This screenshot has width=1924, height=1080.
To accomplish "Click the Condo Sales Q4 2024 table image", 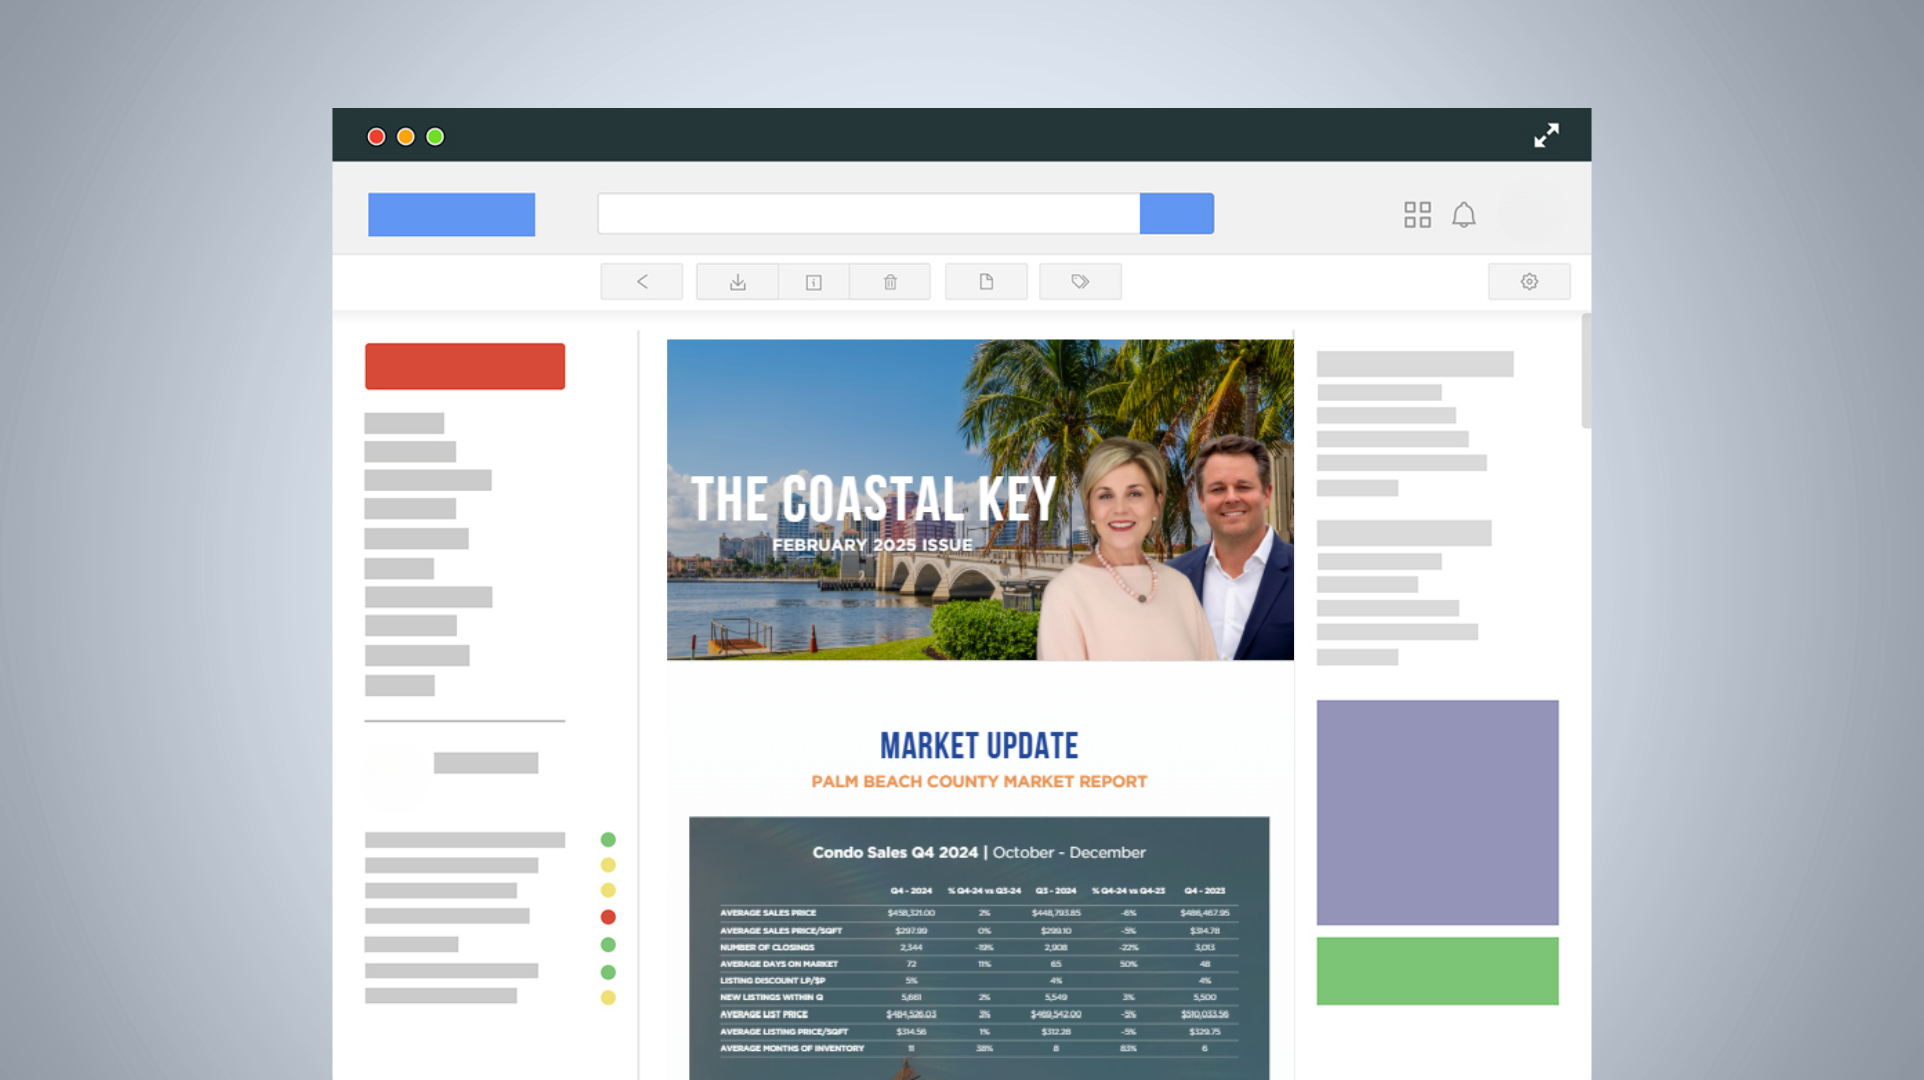I will 979,948.
